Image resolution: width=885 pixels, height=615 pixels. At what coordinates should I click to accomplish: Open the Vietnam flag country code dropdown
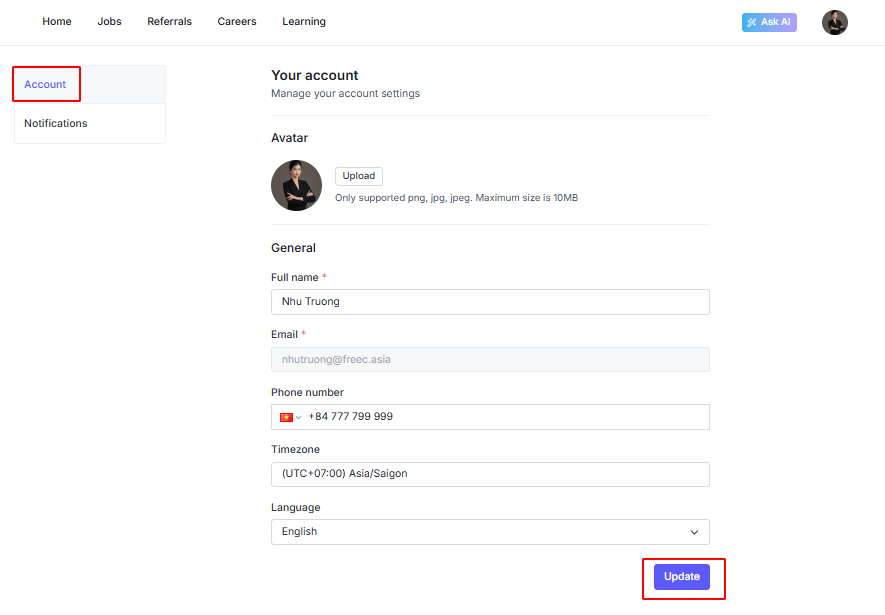pos(290,417)
